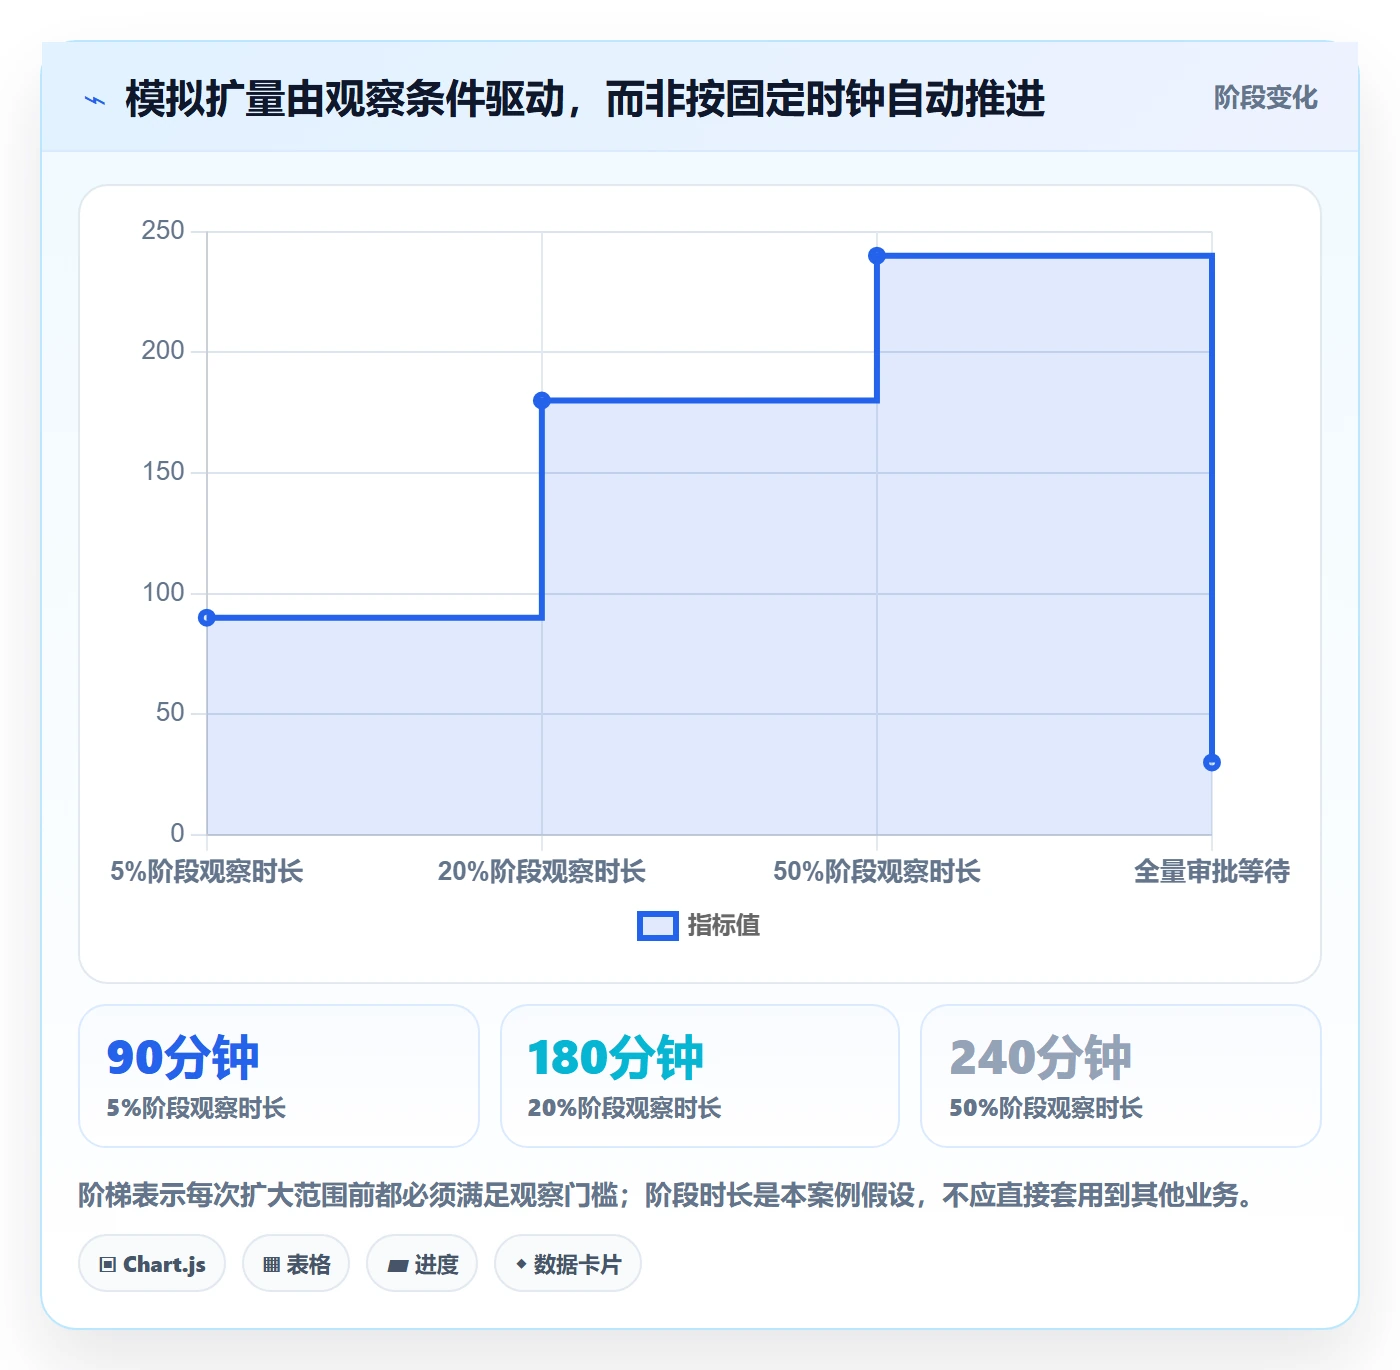Select the 进度 tag chip

(x=422, y=1264)
